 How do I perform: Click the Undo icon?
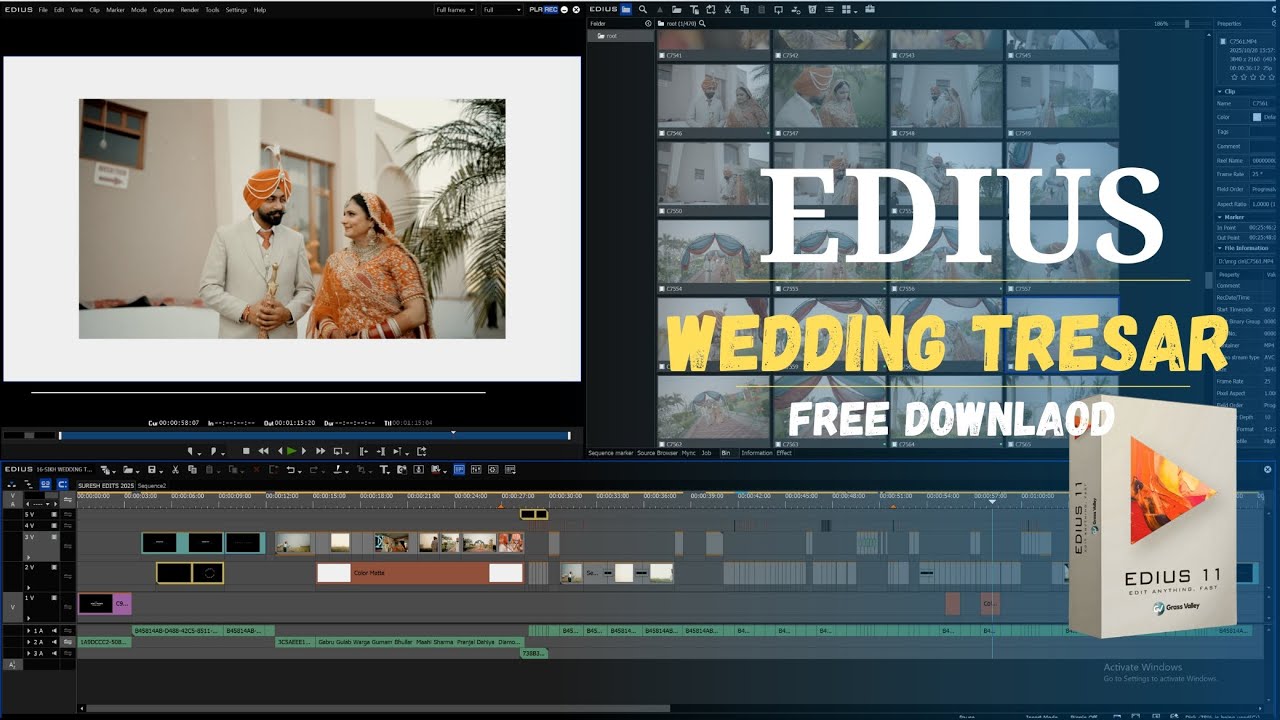click(290, 469)
